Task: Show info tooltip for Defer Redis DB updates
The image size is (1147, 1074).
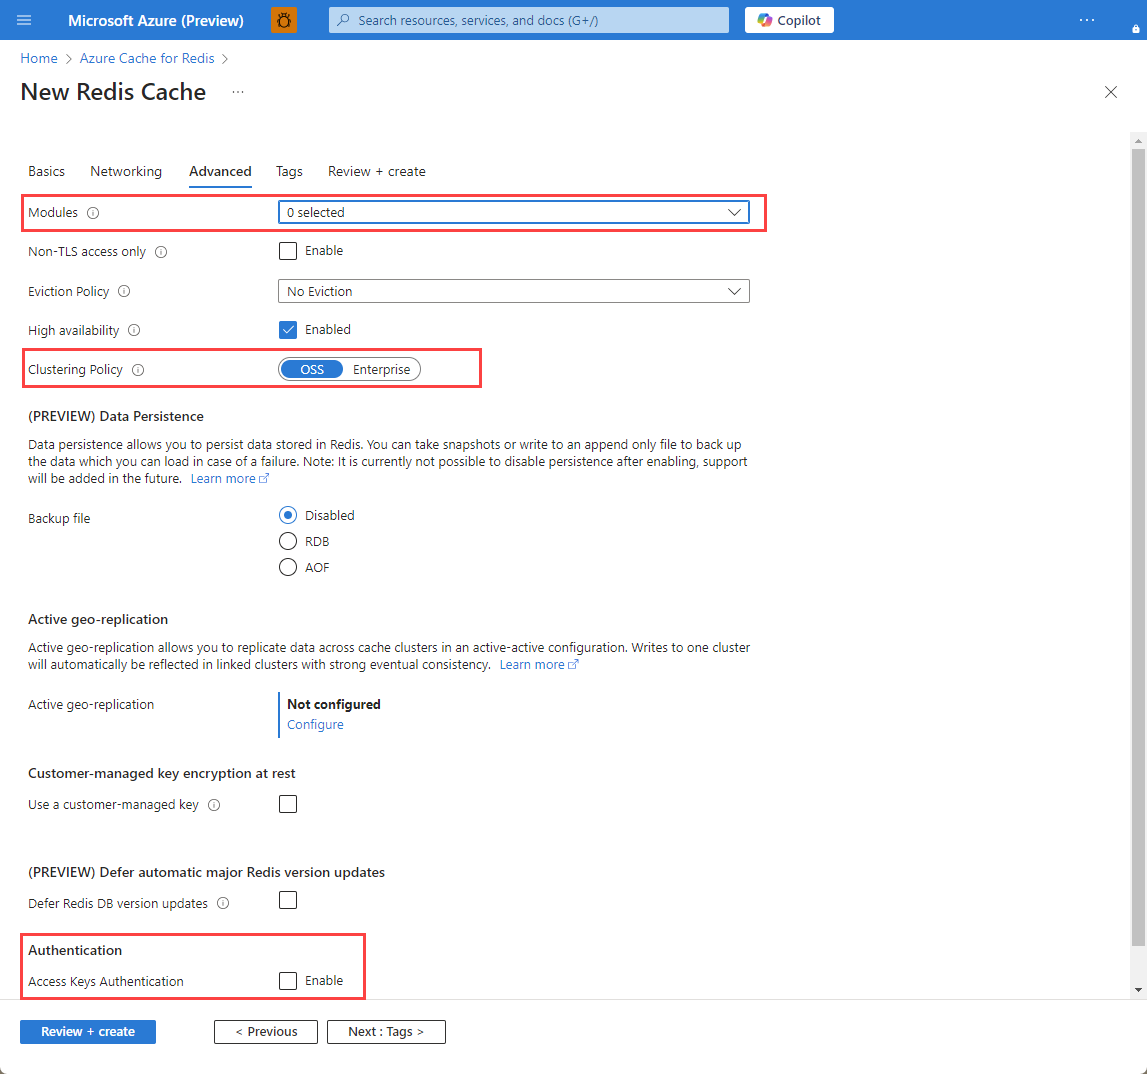Action: pyautogui.click(x=223, y=904)
